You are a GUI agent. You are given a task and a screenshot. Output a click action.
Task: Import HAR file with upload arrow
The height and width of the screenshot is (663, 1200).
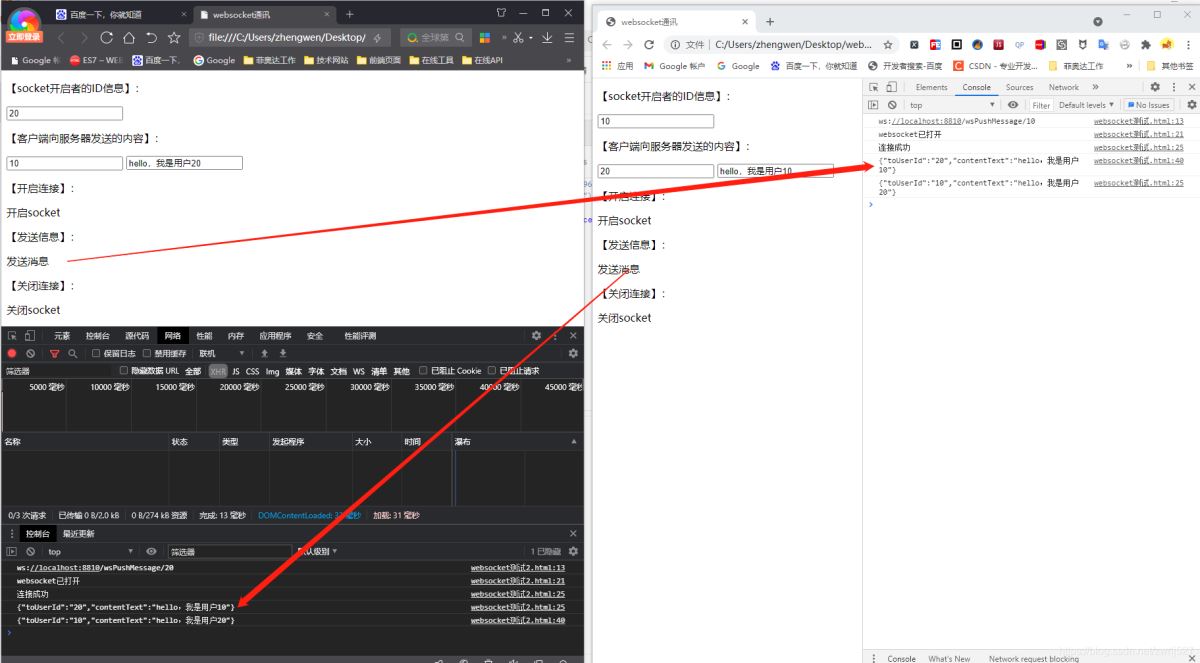click(264, 353)
